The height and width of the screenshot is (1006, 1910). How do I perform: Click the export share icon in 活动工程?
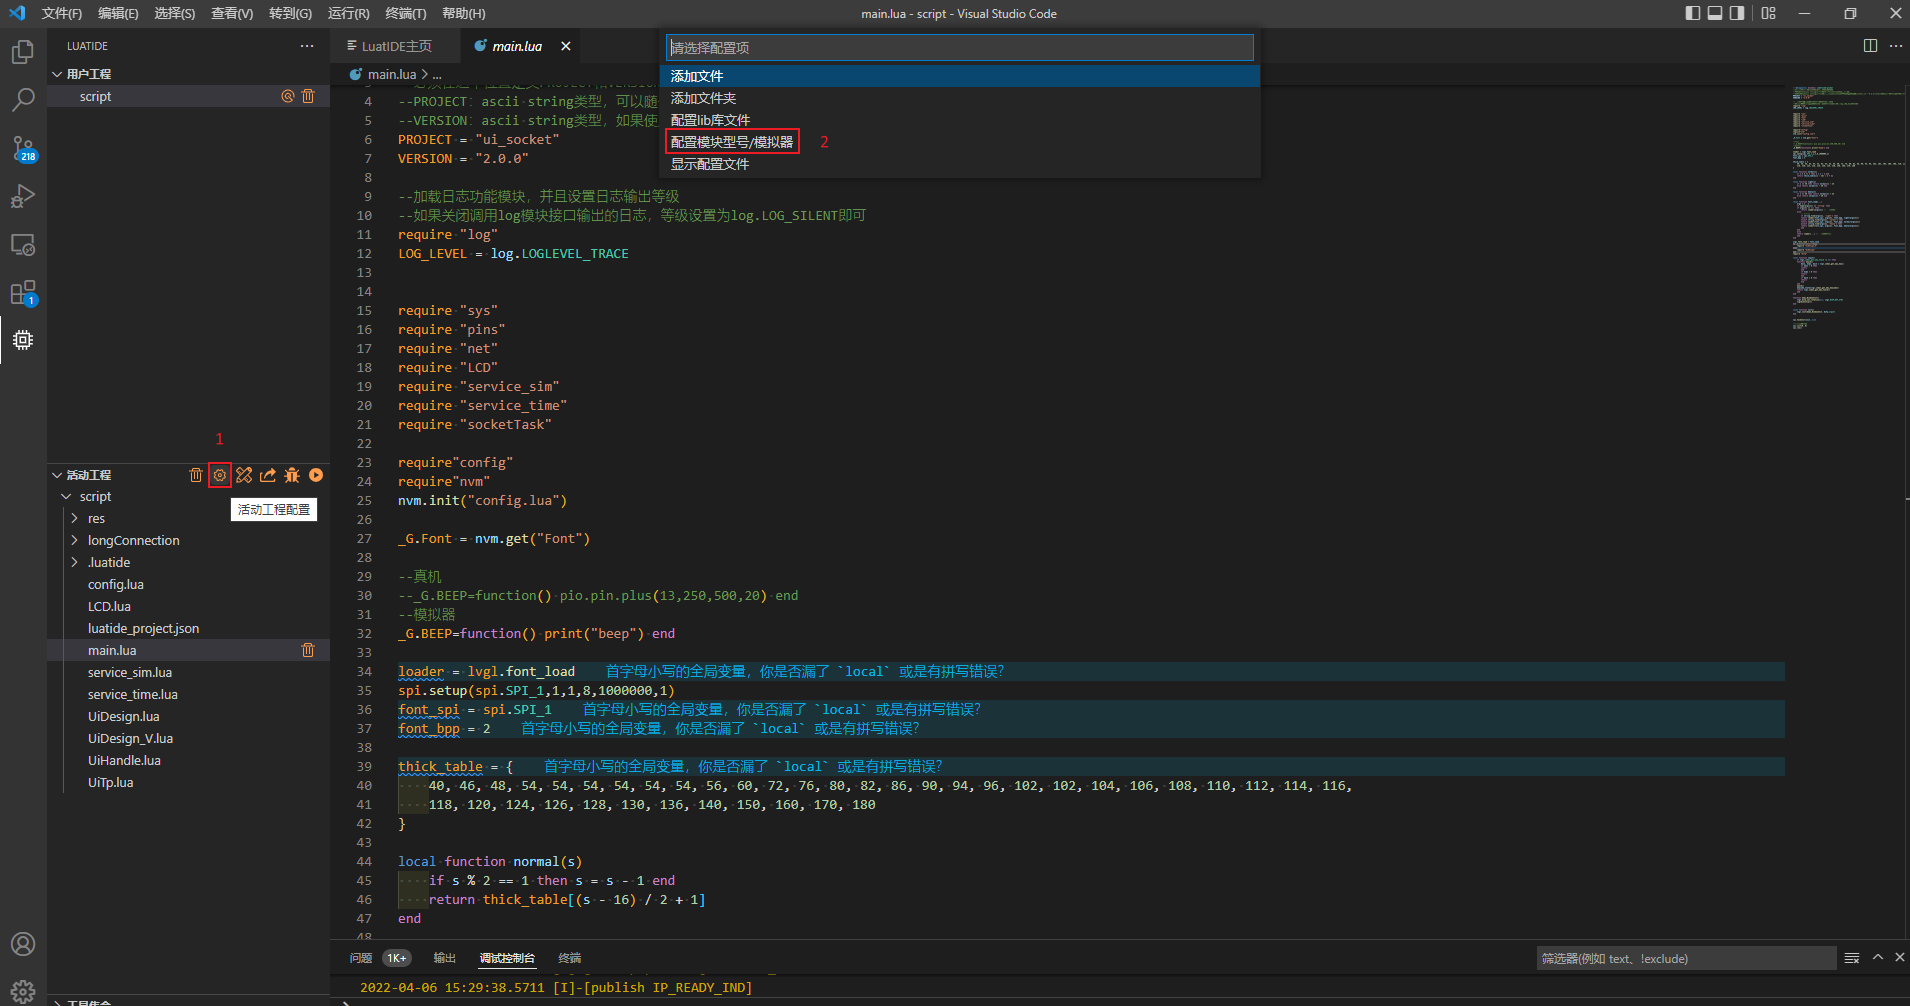pos(268,475)
